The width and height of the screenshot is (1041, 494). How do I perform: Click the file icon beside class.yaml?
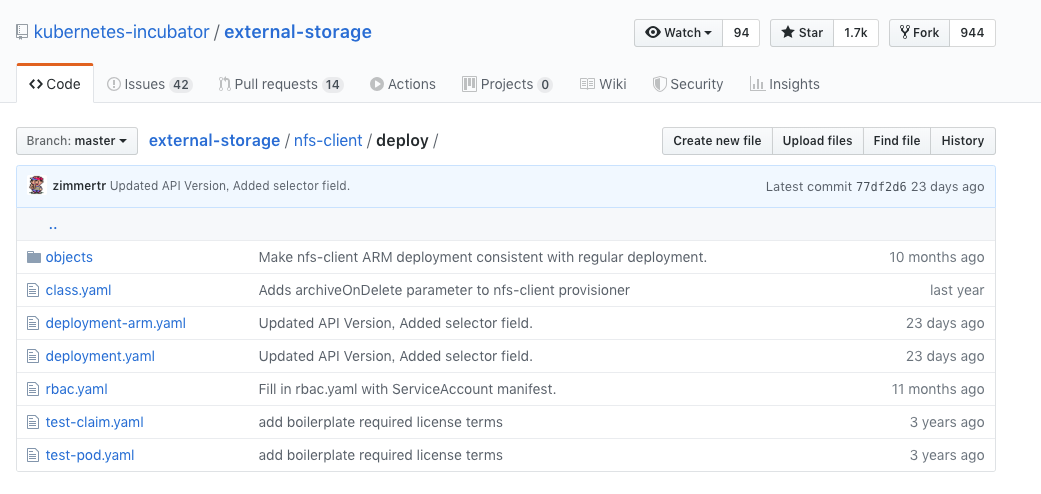pyautogui.click(x=34, y=290)
